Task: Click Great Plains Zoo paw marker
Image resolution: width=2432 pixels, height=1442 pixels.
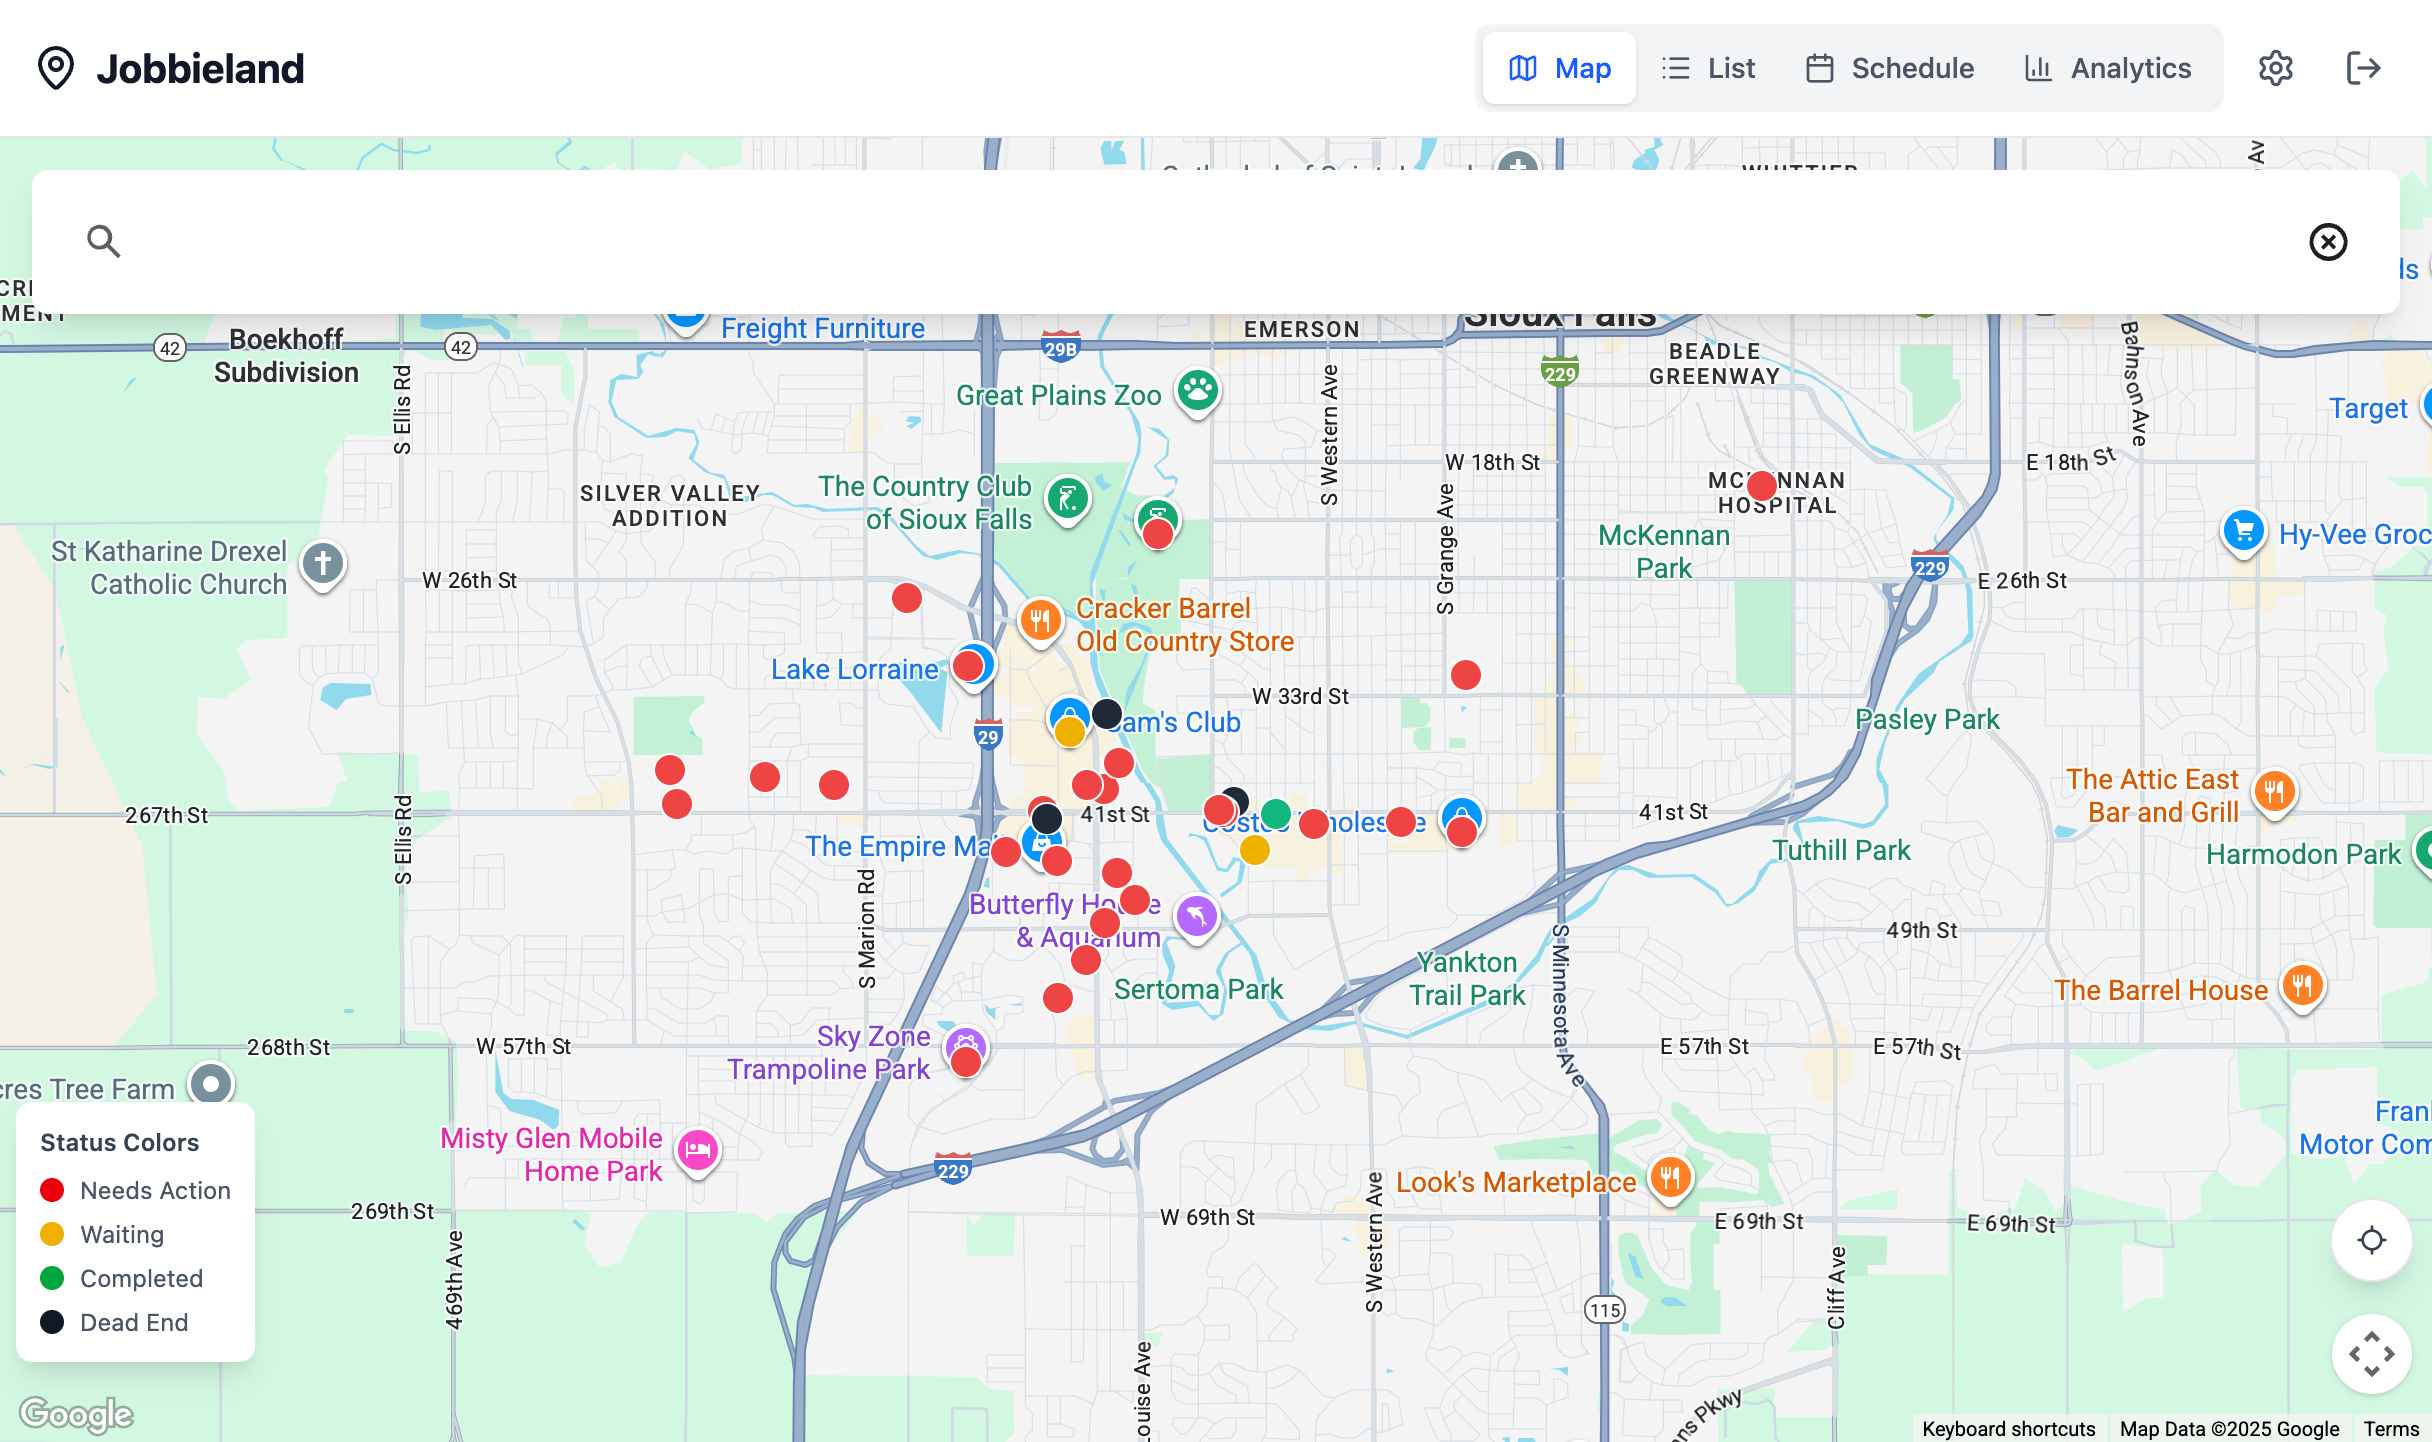Action: point(1197,390)
